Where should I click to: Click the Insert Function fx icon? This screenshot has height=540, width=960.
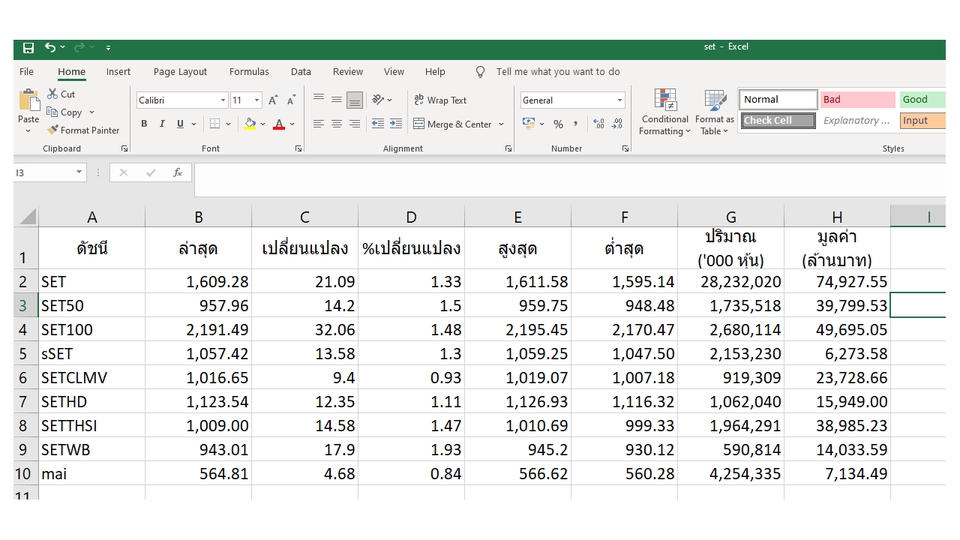click(178, 173)
